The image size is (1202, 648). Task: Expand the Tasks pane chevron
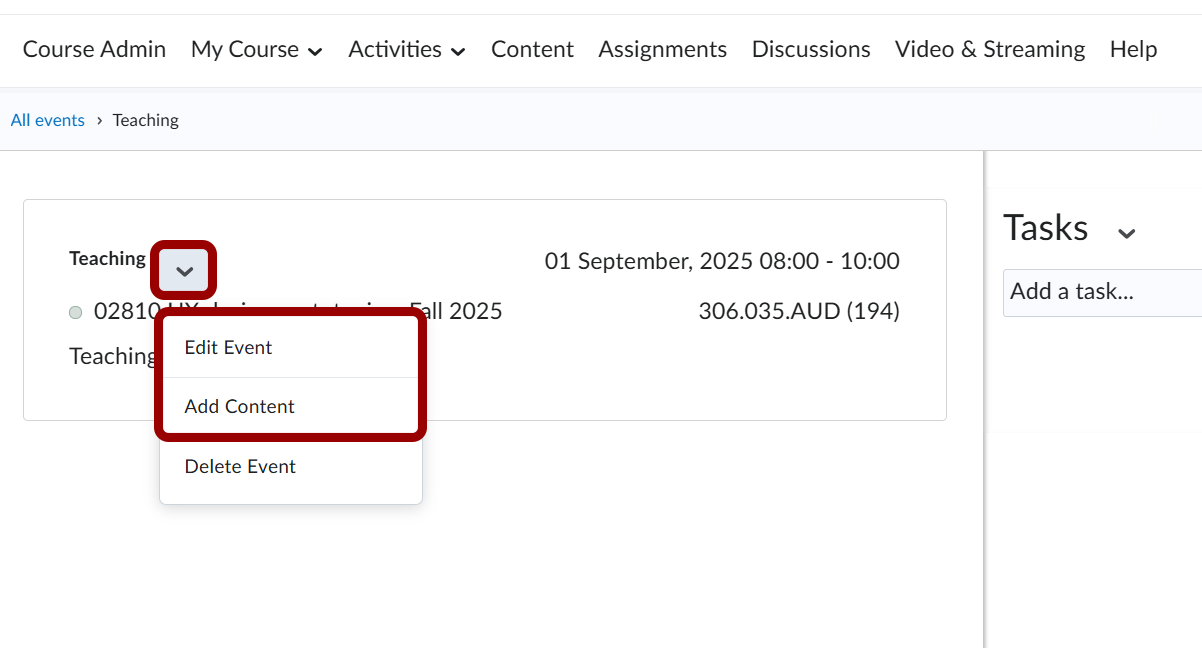pyautogui.click(x=1126, y=233)
